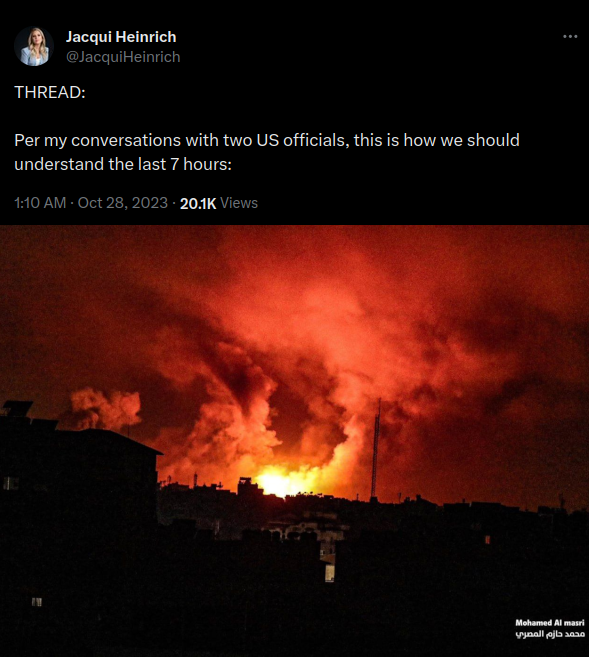The image size is (589, 657).
Task: Click the Mohamed Al masri watermark
Action: 550,623
